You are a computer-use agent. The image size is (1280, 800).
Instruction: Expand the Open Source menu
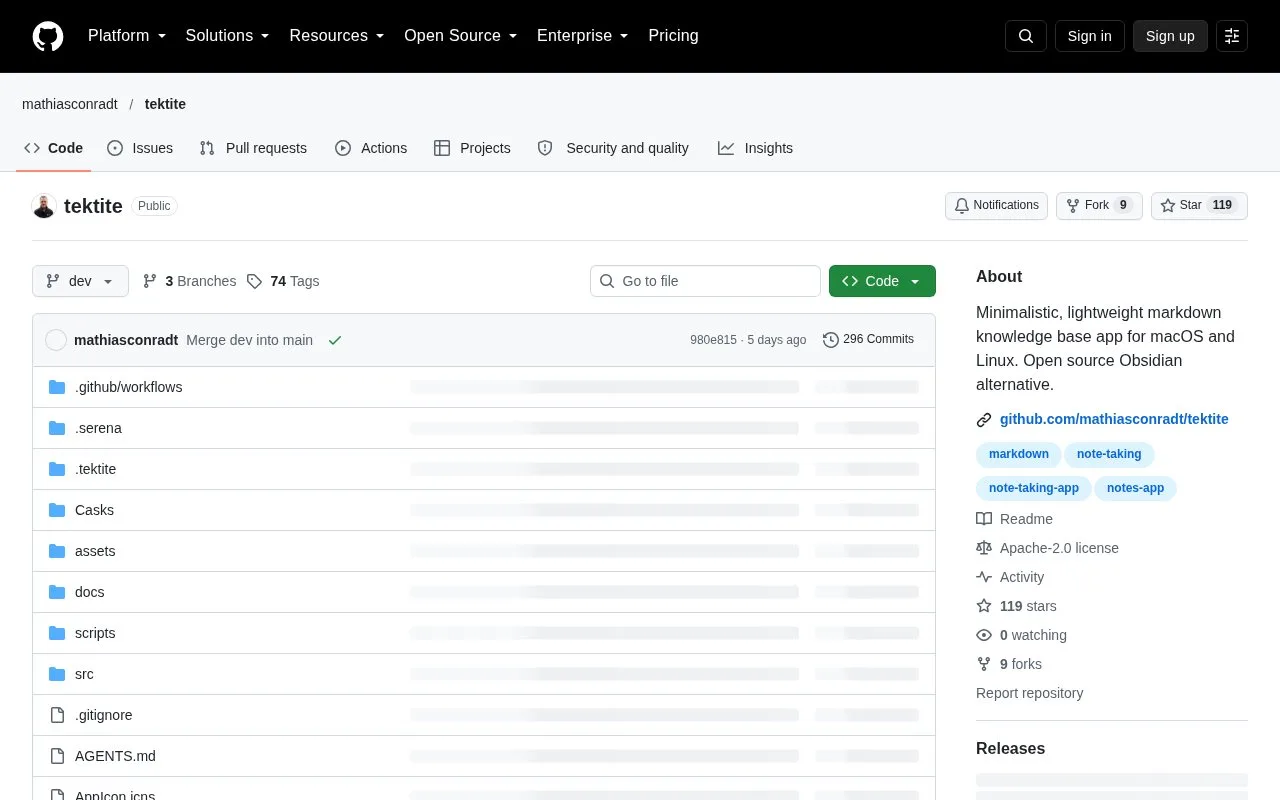(x=461, y=36)
